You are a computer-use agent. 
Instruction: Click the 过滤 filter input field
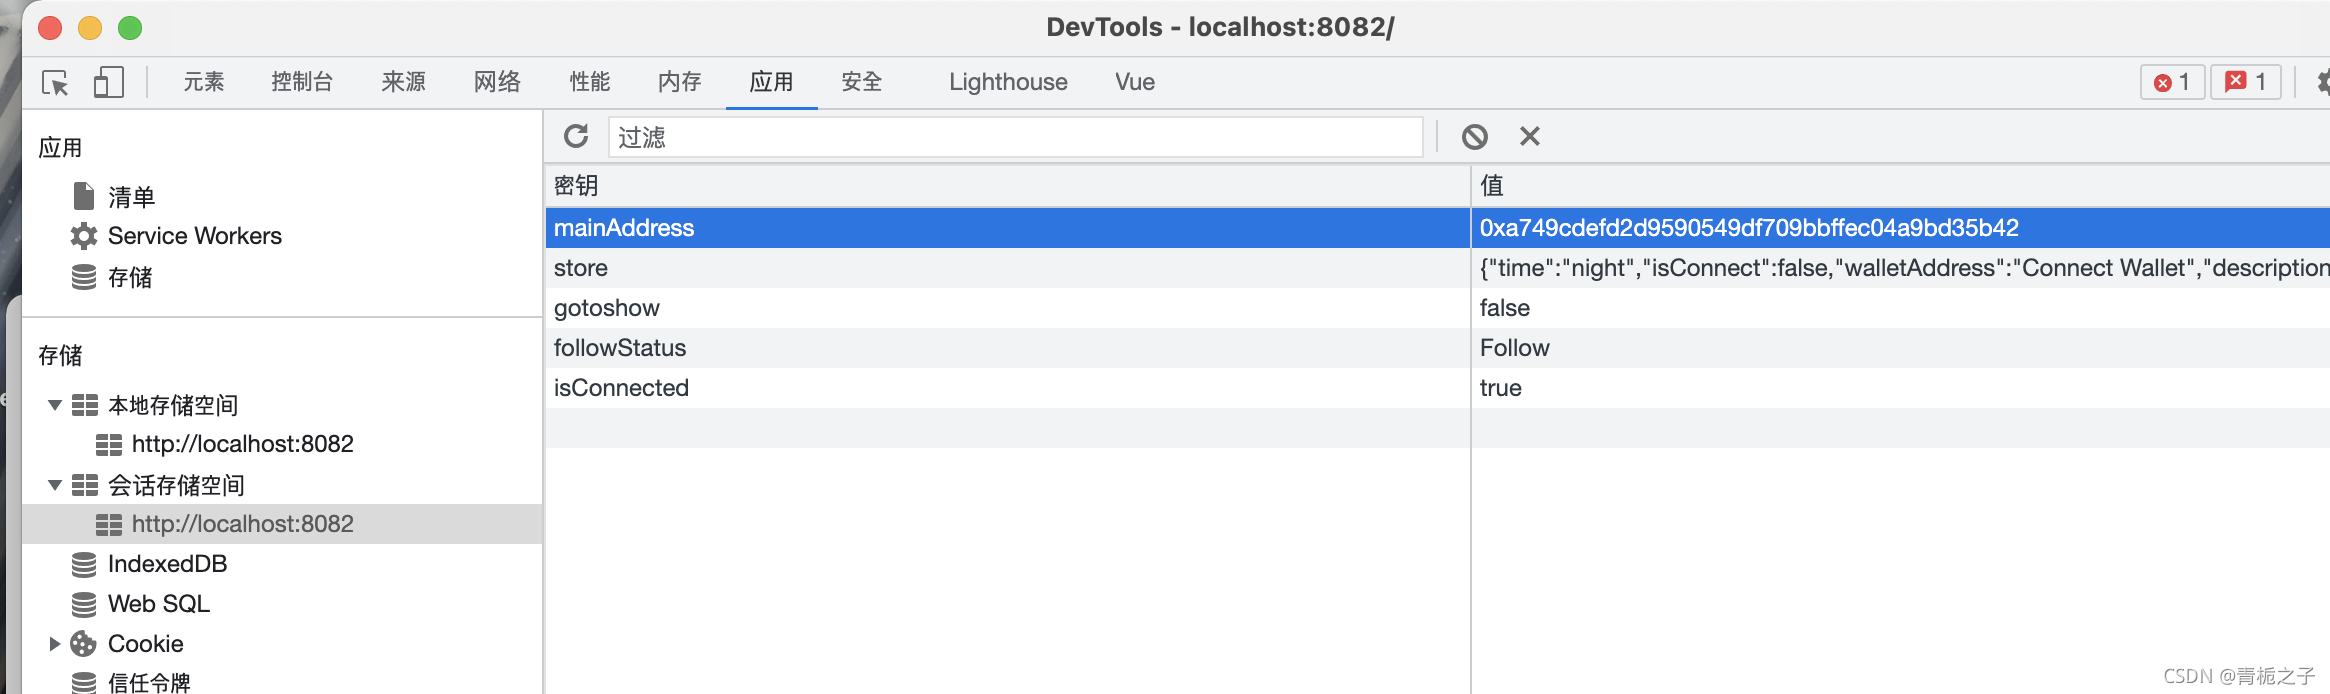(1014, 137)
